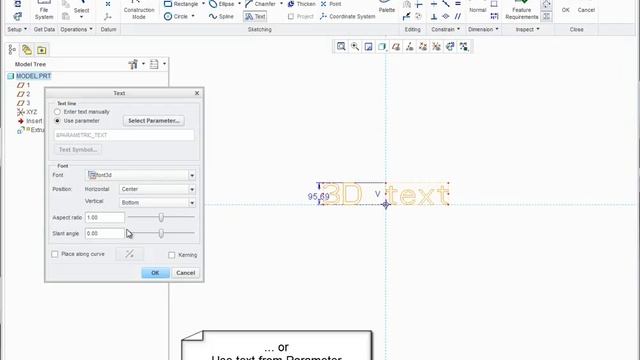The width and height of the screenshot is (640, 360).
Task: Expand Chamfer tool dropdown arrow
Action: [281, 4]
